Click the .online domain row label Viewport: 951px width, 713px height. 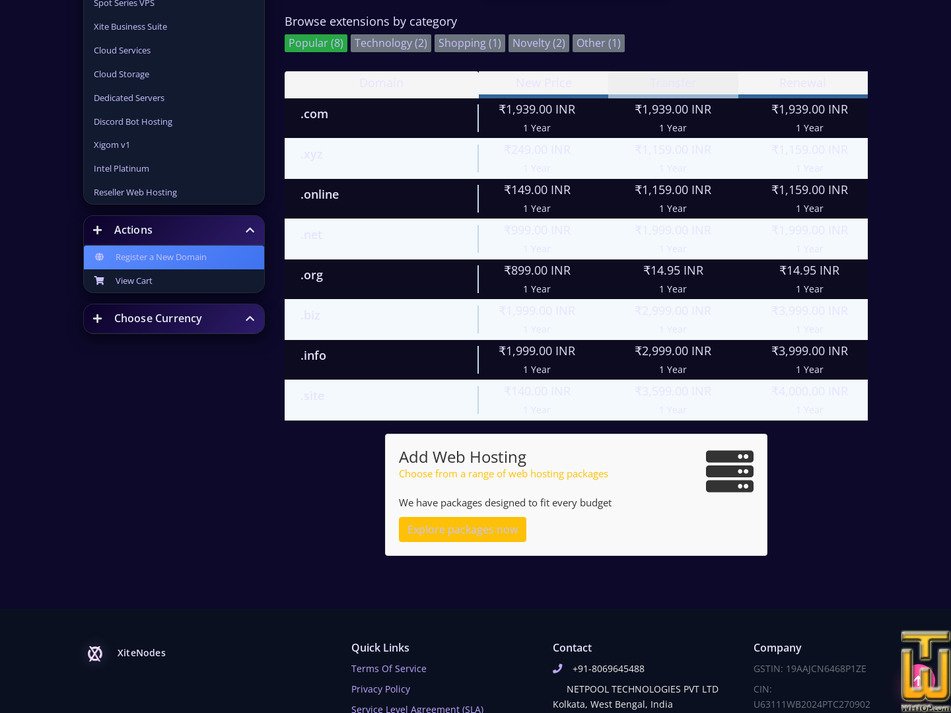320,195
